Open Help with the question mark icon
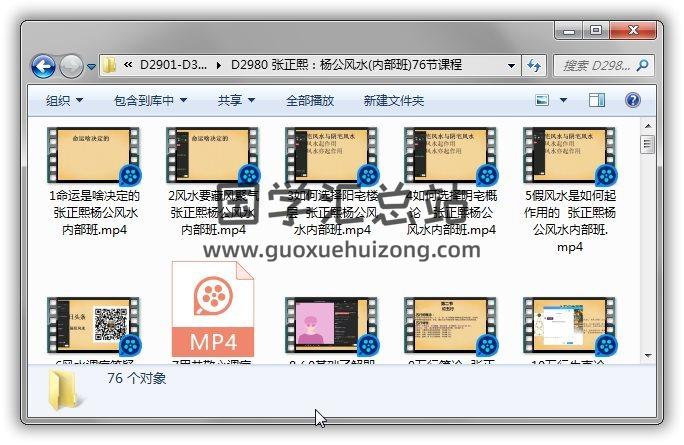684x445 pixels. pyautogui.click(x=632, y=100)
